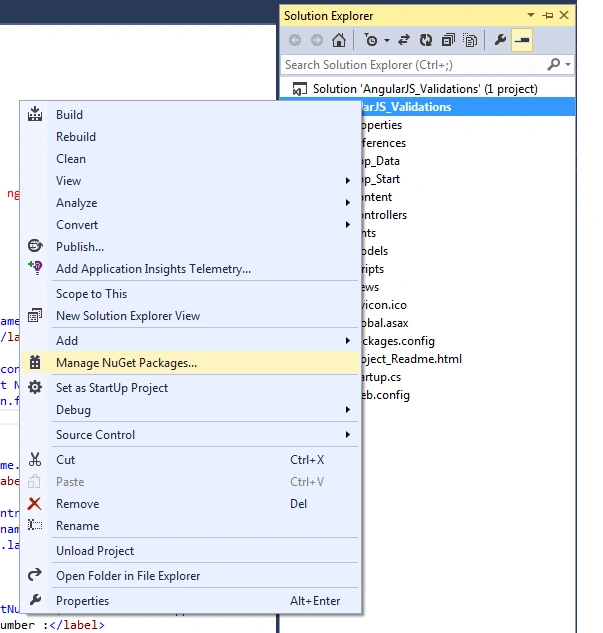603x633 pixels.
Task: Select the Content folder
Action: tap(377, 197)
